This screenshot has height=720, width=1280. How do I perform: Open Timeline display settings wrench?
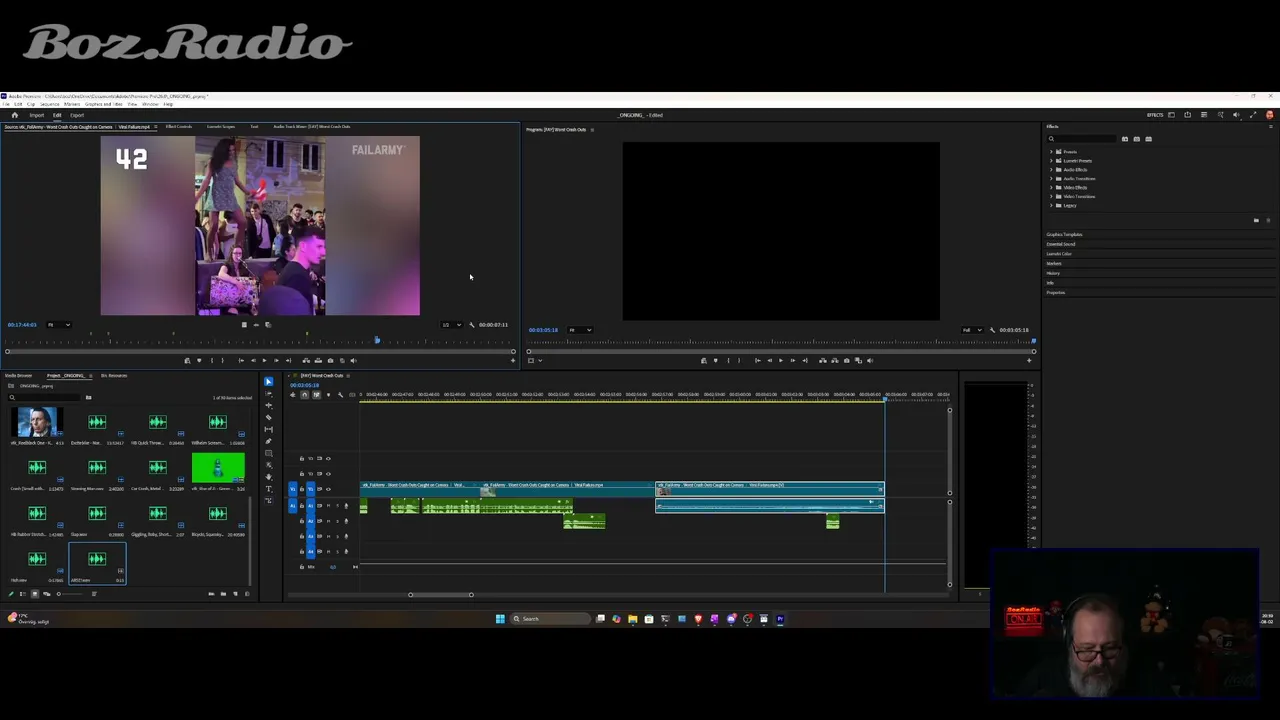pyautogui.click(x=340, y=395)
